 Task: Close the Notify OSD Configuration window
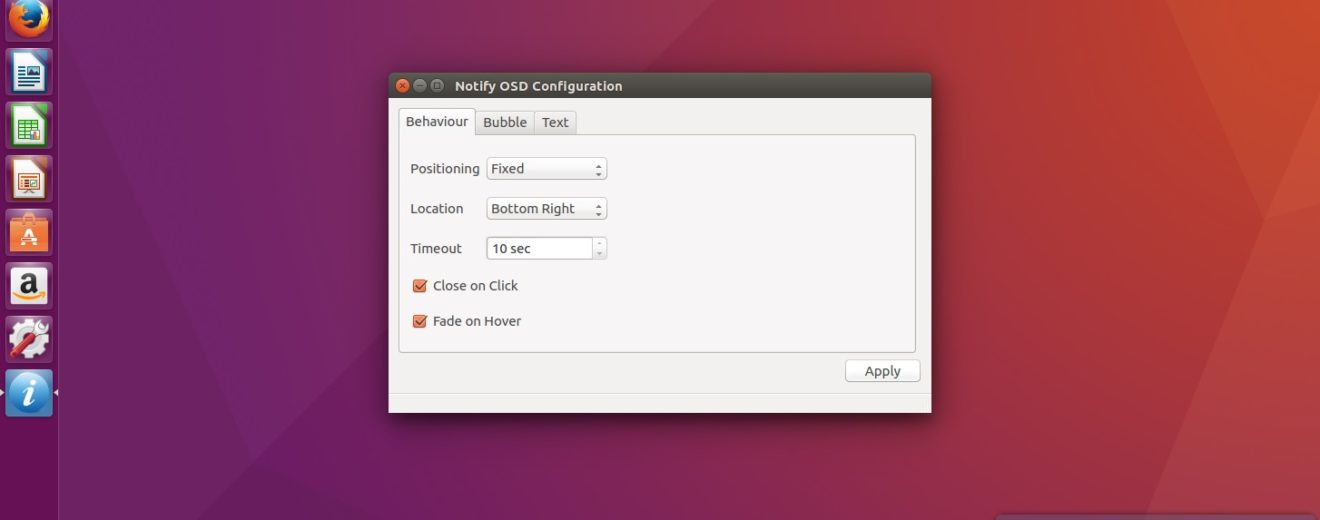[403, 86]
